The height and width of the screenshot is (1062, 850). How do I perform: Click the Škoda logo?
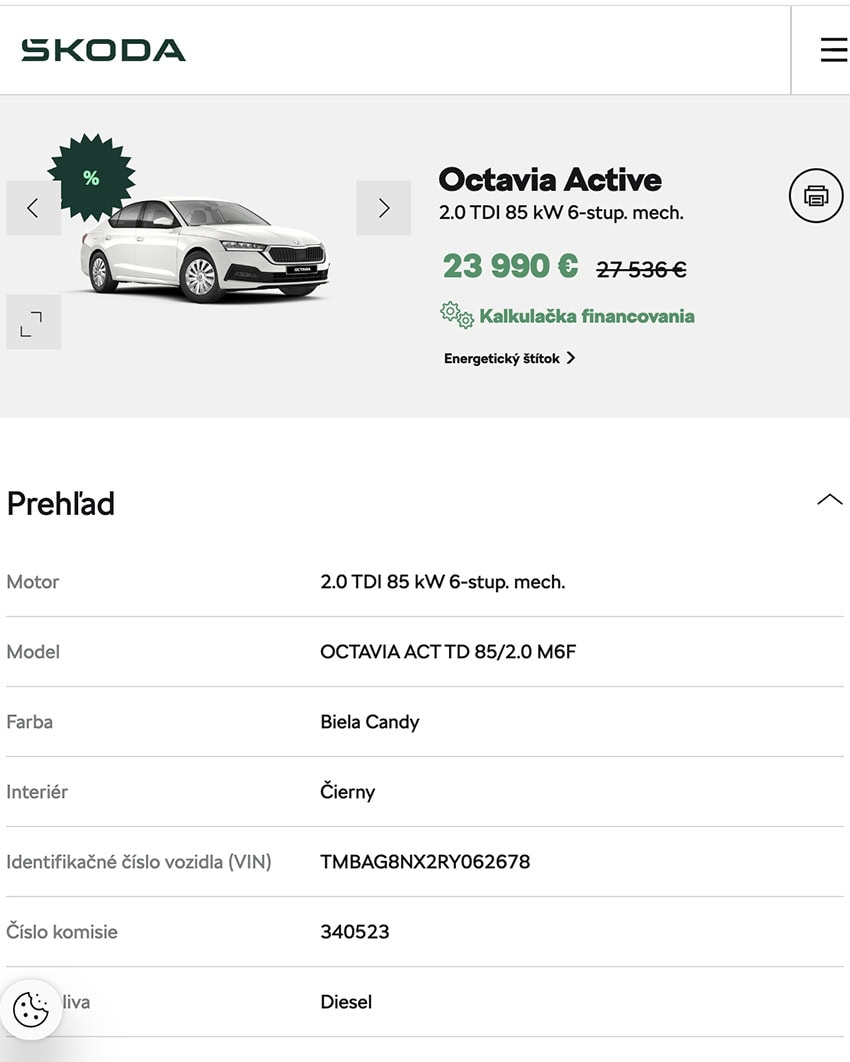(103, 50)
